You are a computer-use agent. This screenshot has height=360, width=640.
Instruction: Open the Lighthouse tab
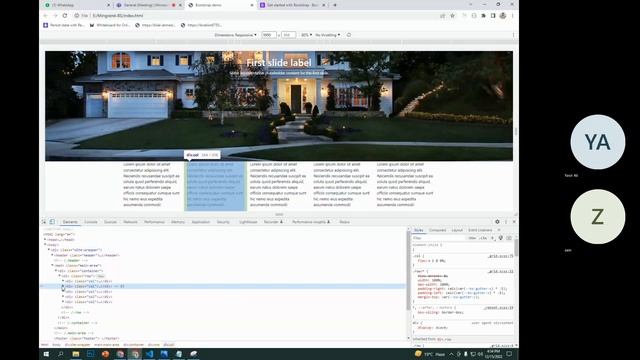coord(248,222)
